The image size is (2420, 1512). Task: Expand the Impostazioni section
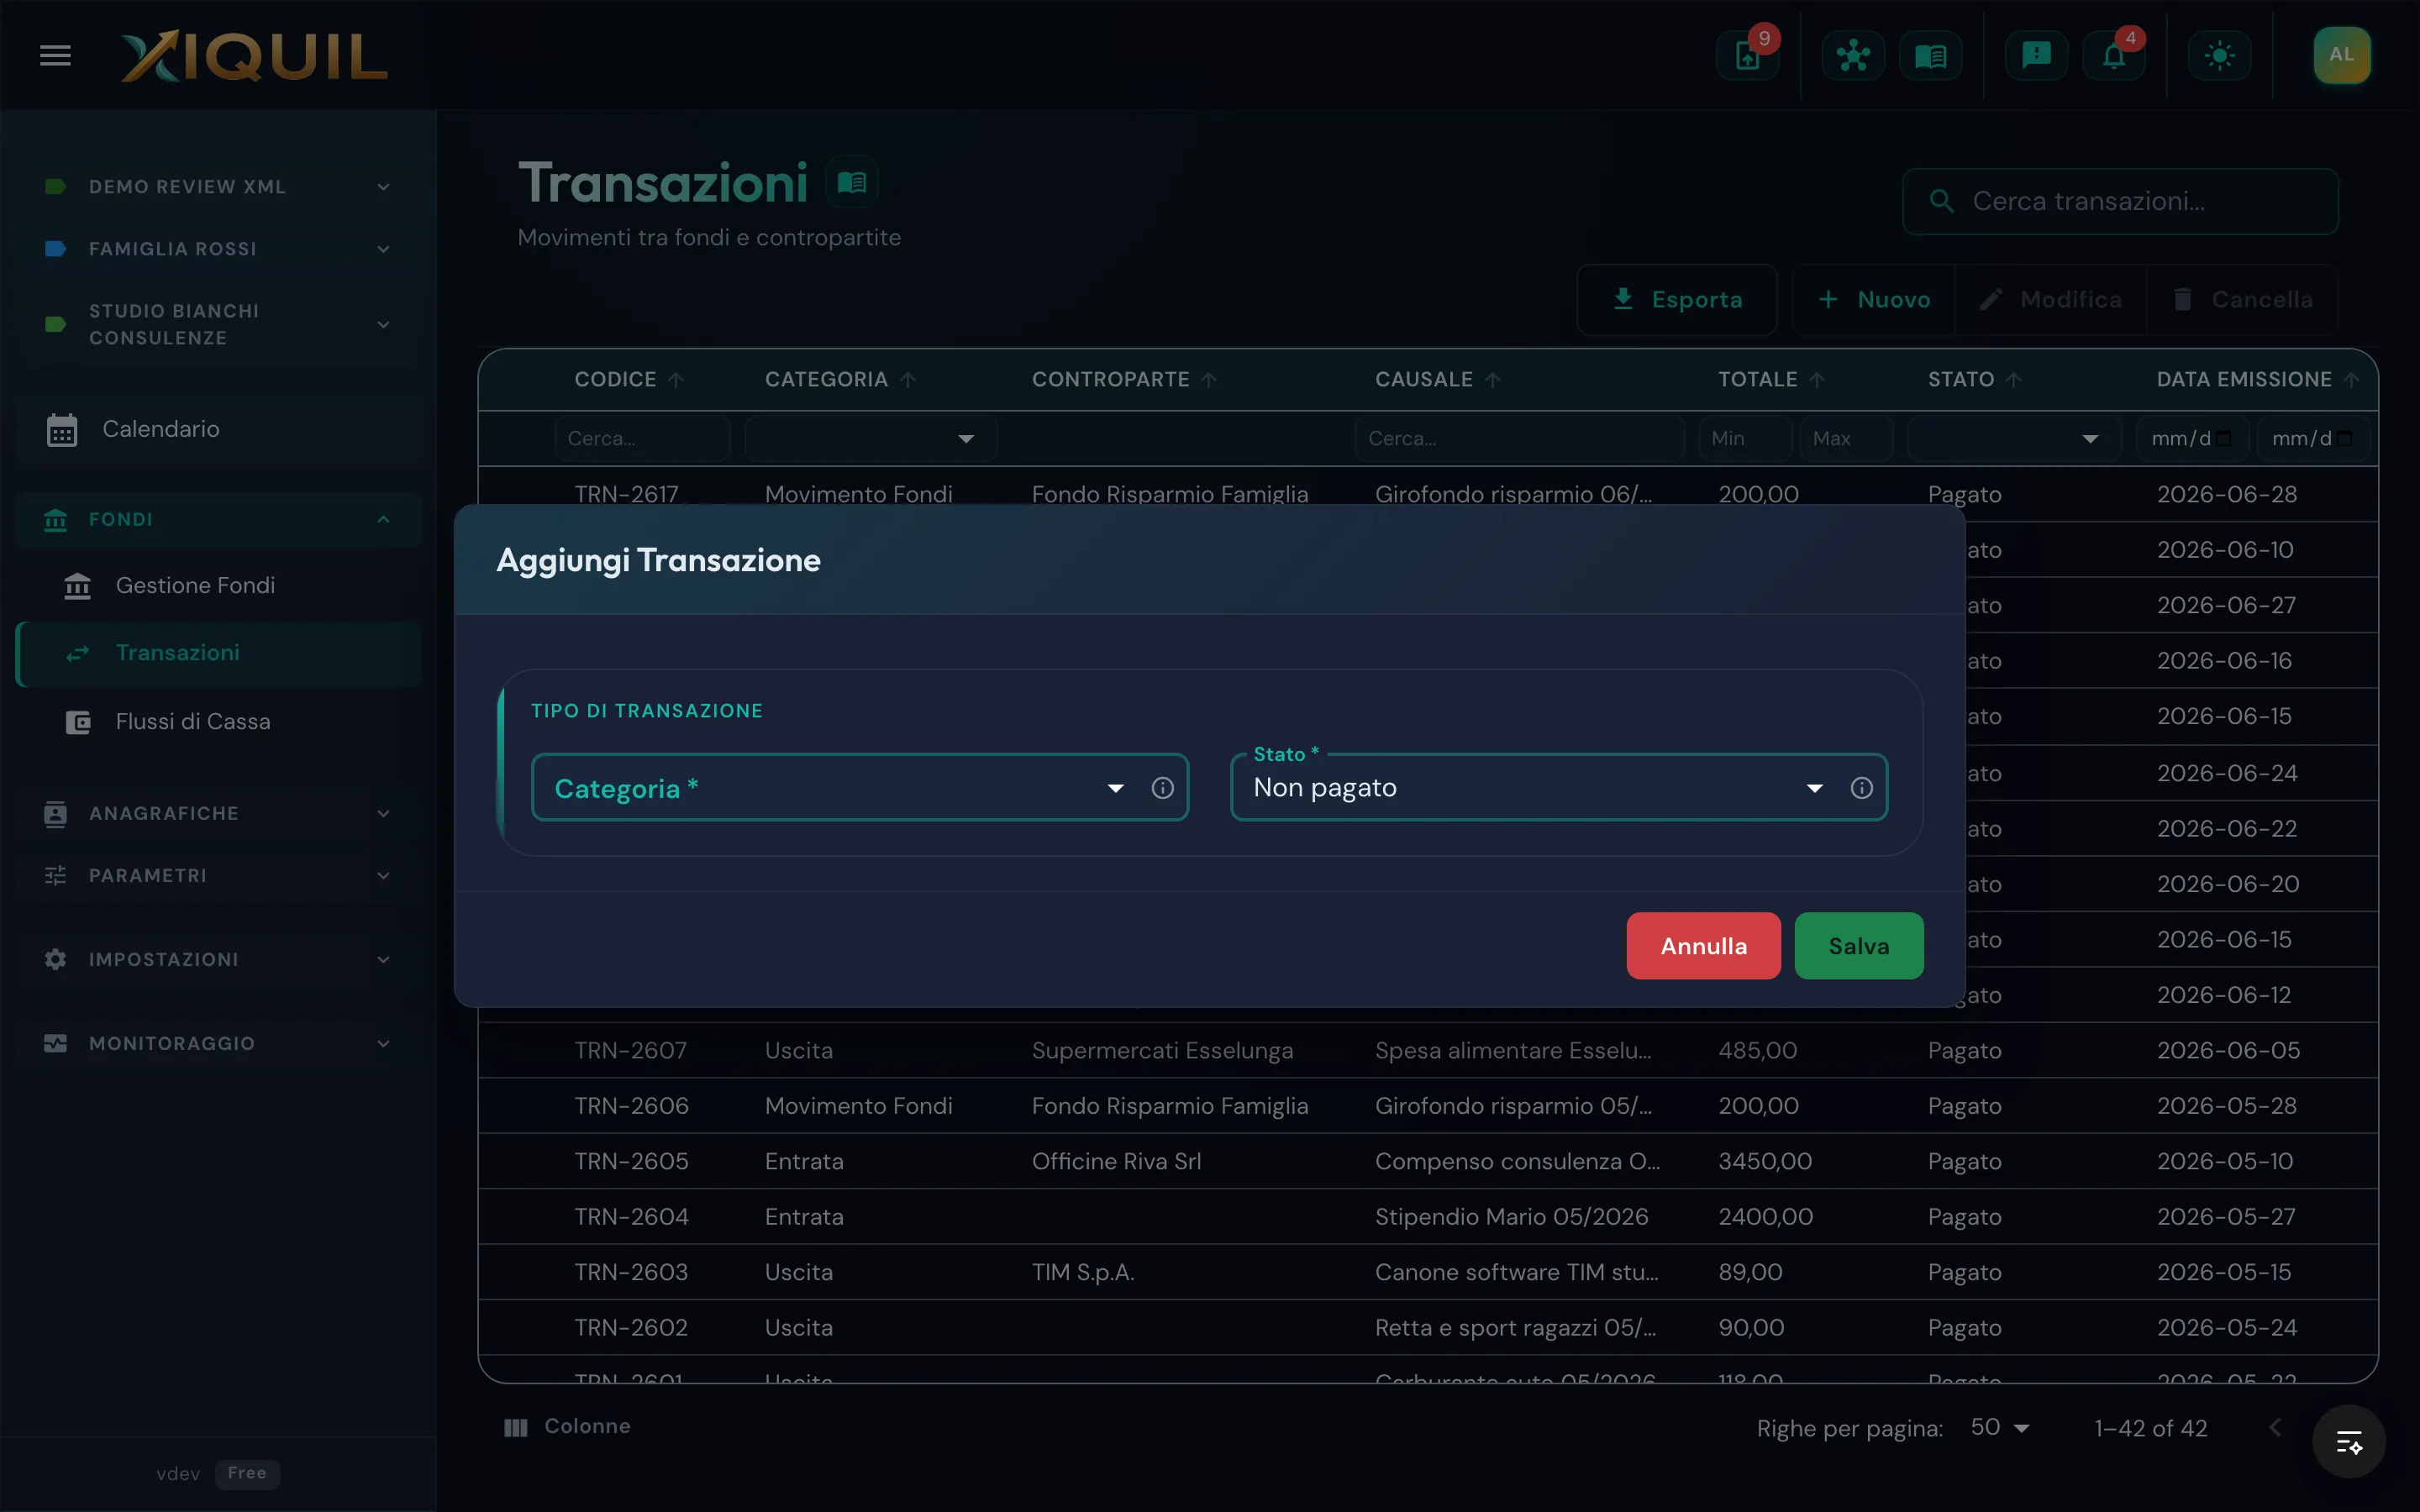point(218,959)
